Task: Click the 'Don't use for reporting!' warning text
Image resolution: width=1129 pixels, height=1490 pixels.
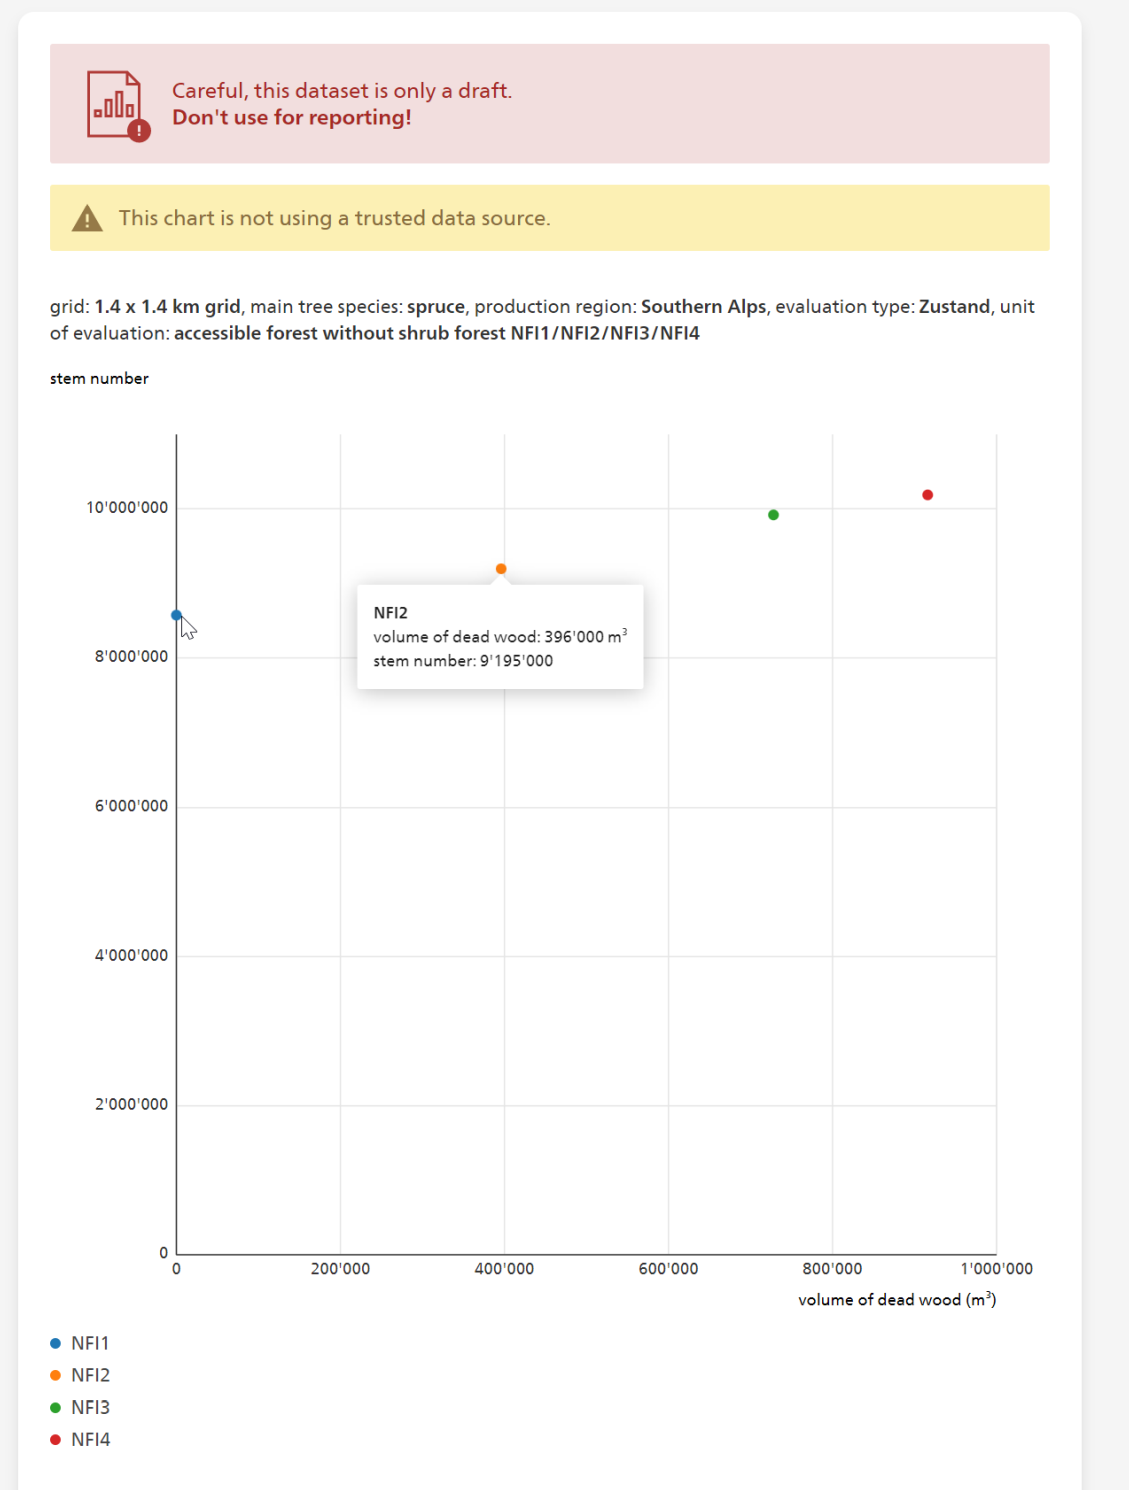Action: tap(294, 116)
